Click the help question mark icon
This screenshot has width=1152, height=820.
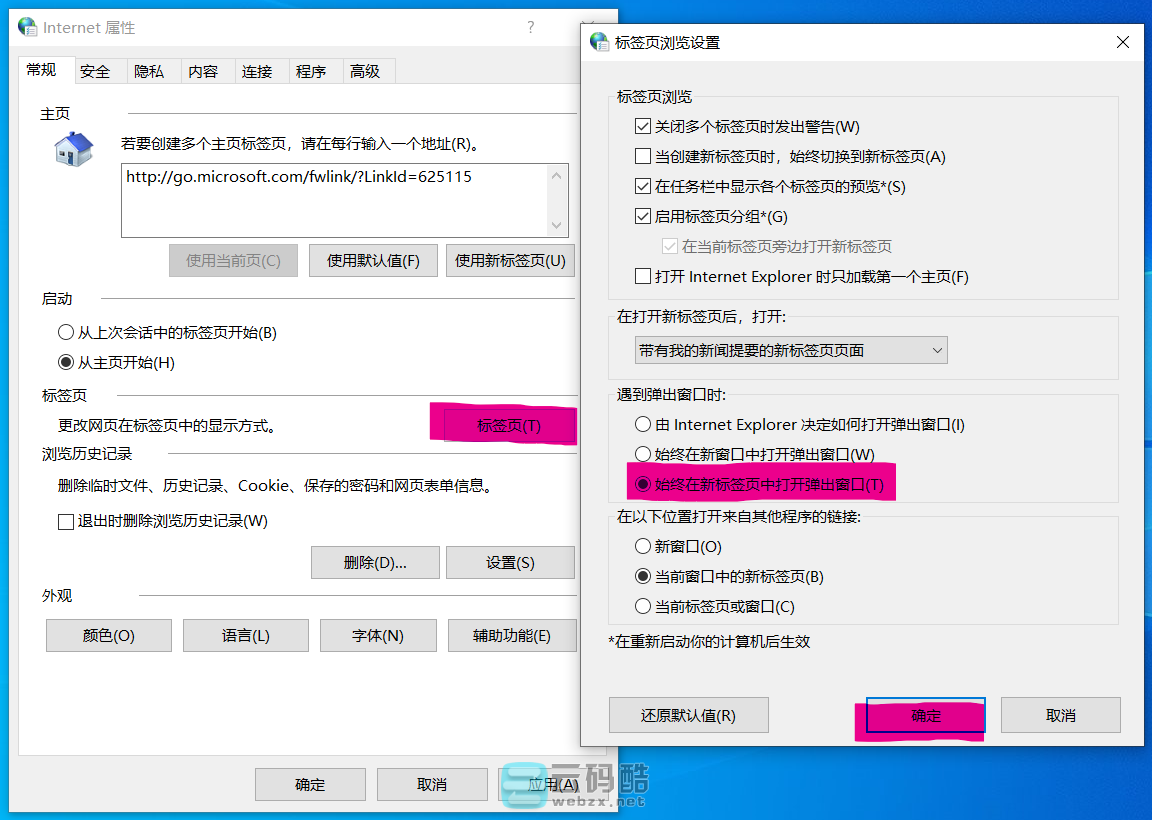click(x=530, y=28)
